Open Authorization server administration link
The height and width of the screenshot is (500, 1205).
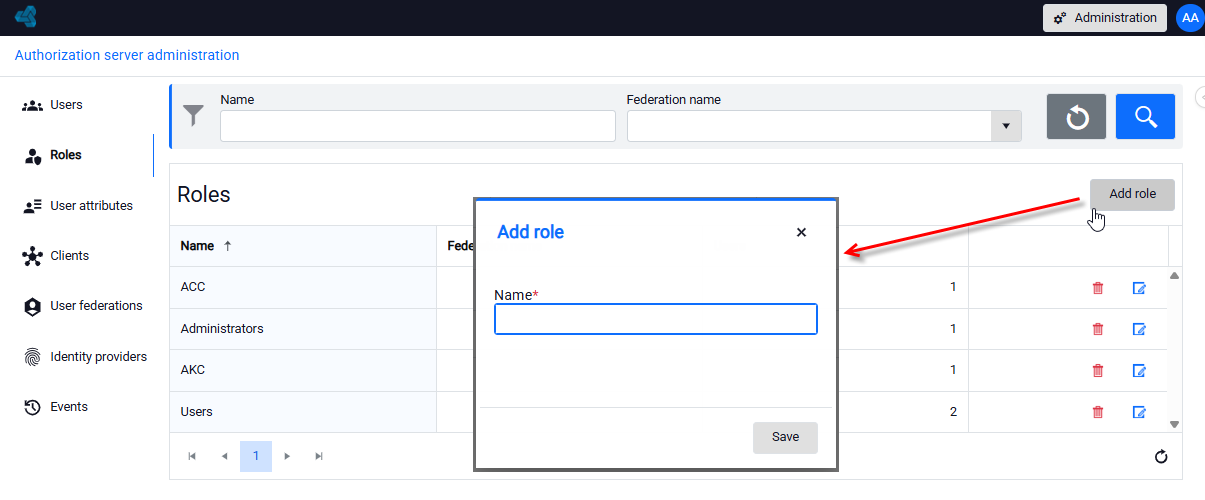coord(127,56)
